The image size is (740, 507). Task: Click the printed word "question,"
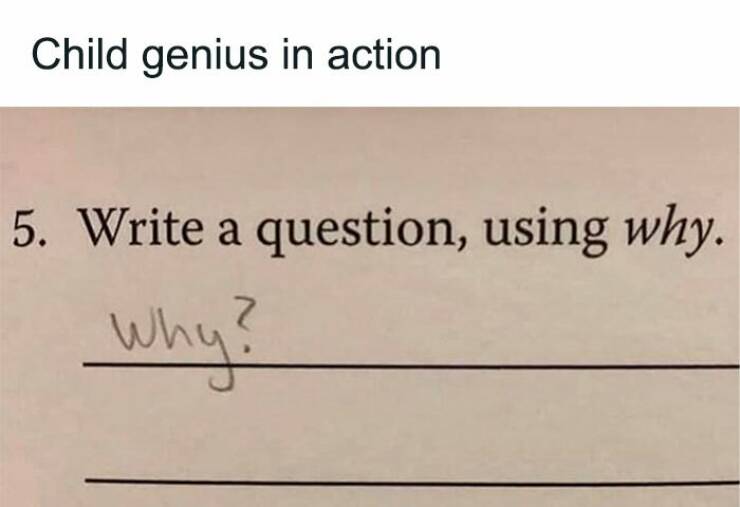point(364,232)
